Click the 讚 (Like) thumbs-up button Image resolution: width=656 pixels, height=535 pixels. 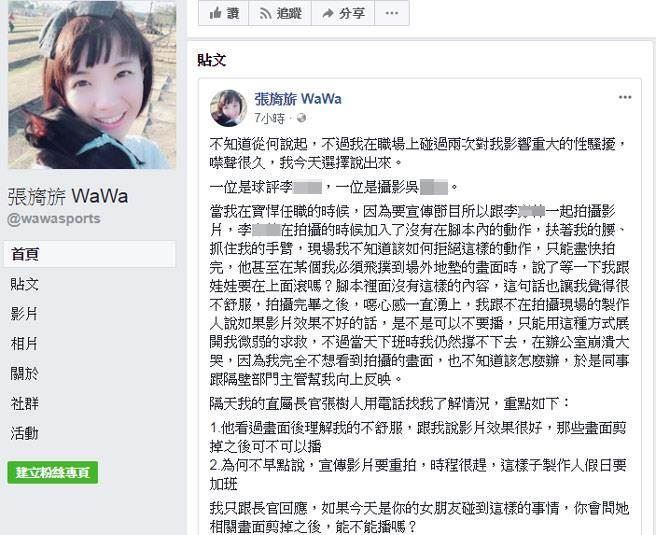pyautogui.click(x=224, y=13)
